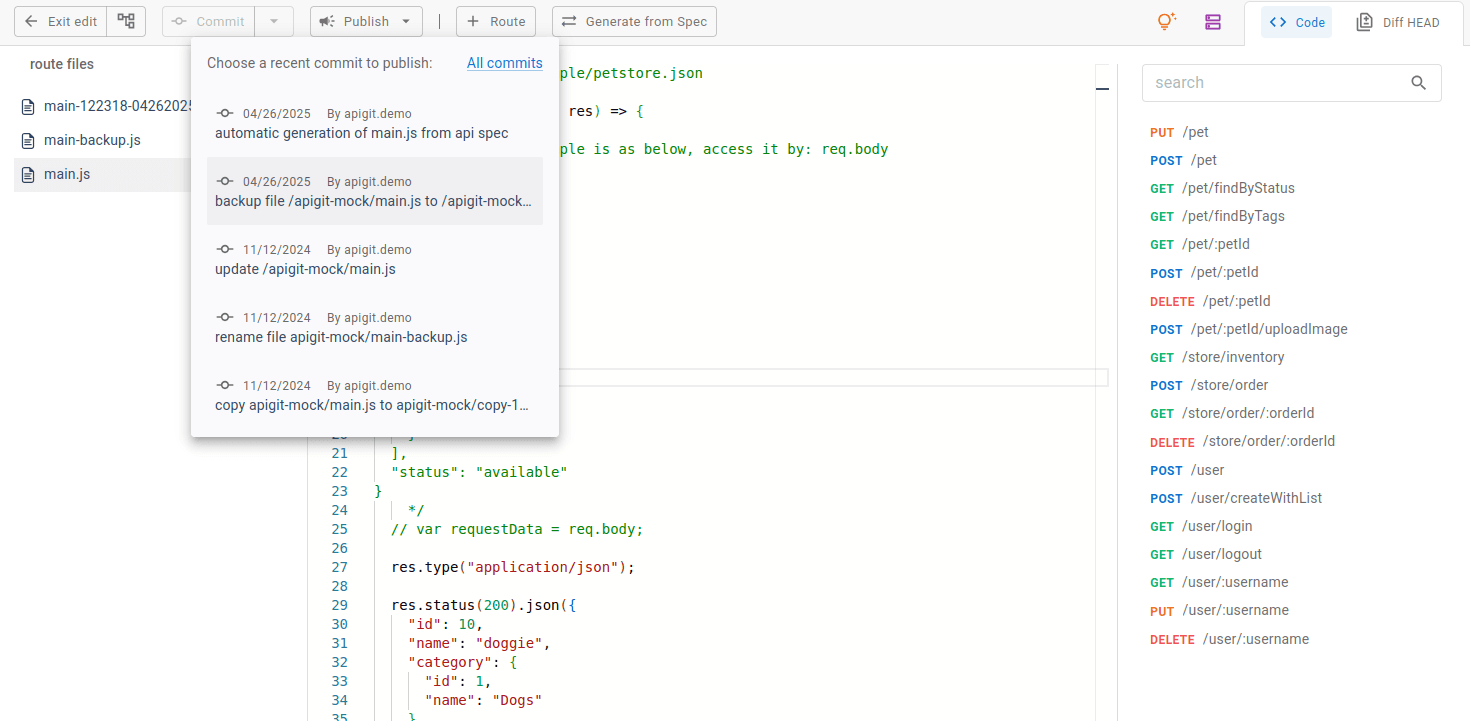Click the Generate from Spec arrows icon
This screenshot has width=1470, height=721.
570,21
